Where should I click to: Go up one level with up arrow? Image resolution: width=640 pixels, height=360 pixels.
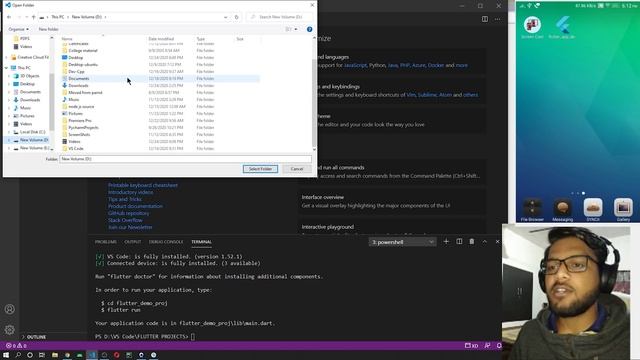click(33, 17)
